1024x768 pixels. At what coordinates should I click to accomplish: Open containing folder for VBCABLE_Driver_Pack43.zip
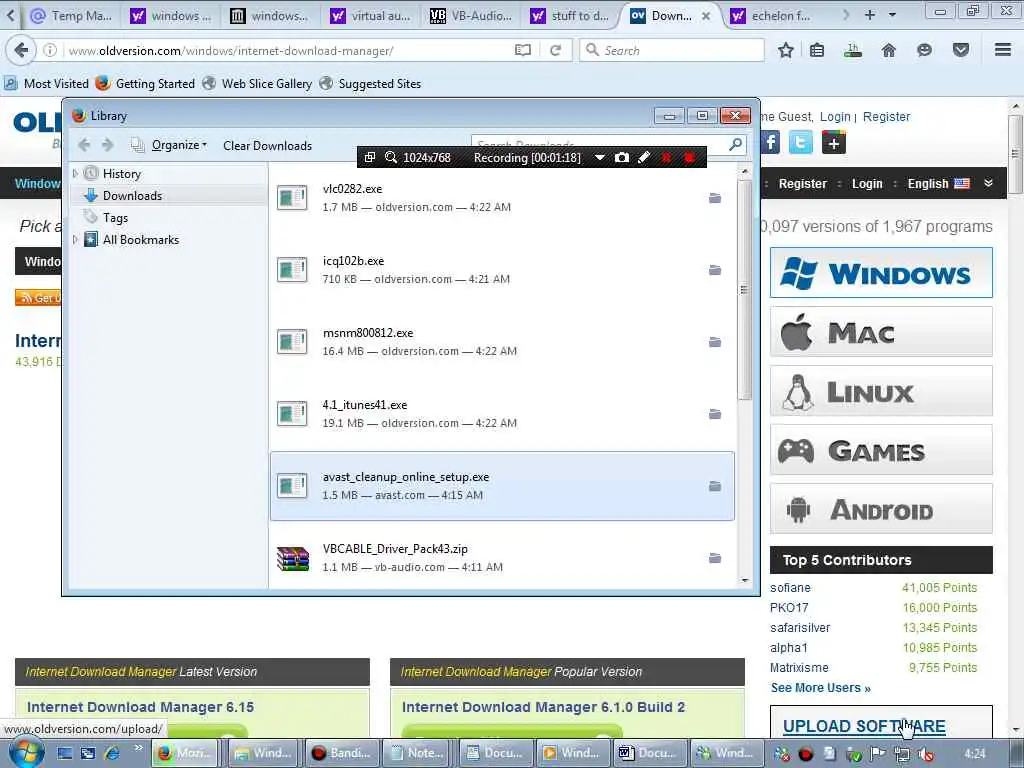(715, 558)
